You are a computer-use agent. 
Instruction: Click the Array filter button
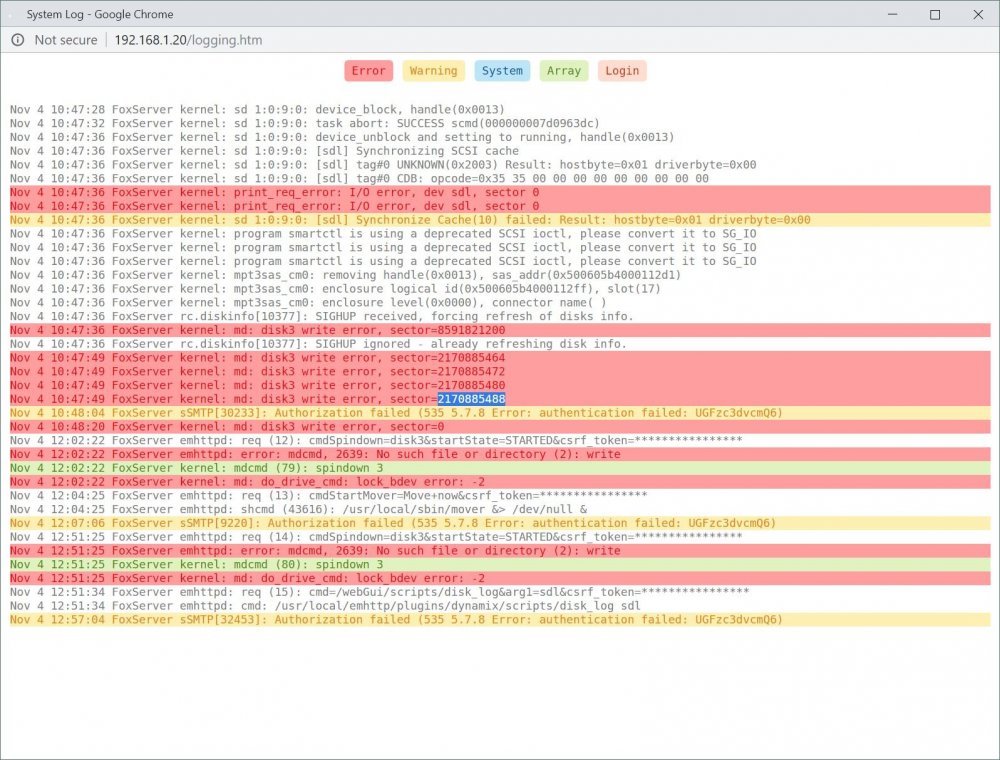[x=564, y=71]
